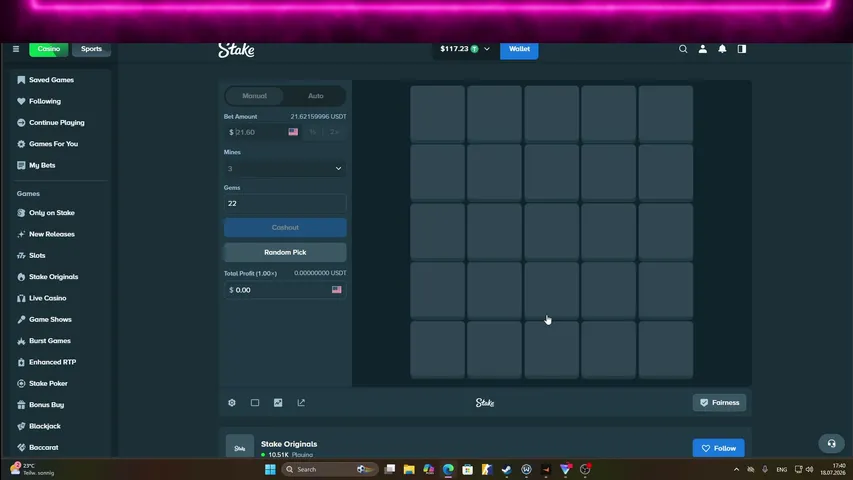The width and height of the screenshot is (853, 480).
Task: Open game settings gear icon
Action: tap(232, 403)
